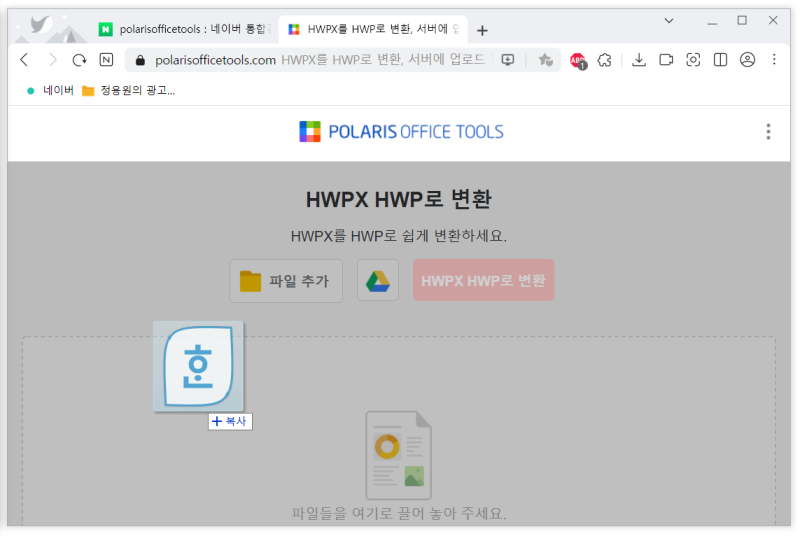Click the Google Drive upload button
Viewport: 800px width, 536px height.
tap(378, 280)
